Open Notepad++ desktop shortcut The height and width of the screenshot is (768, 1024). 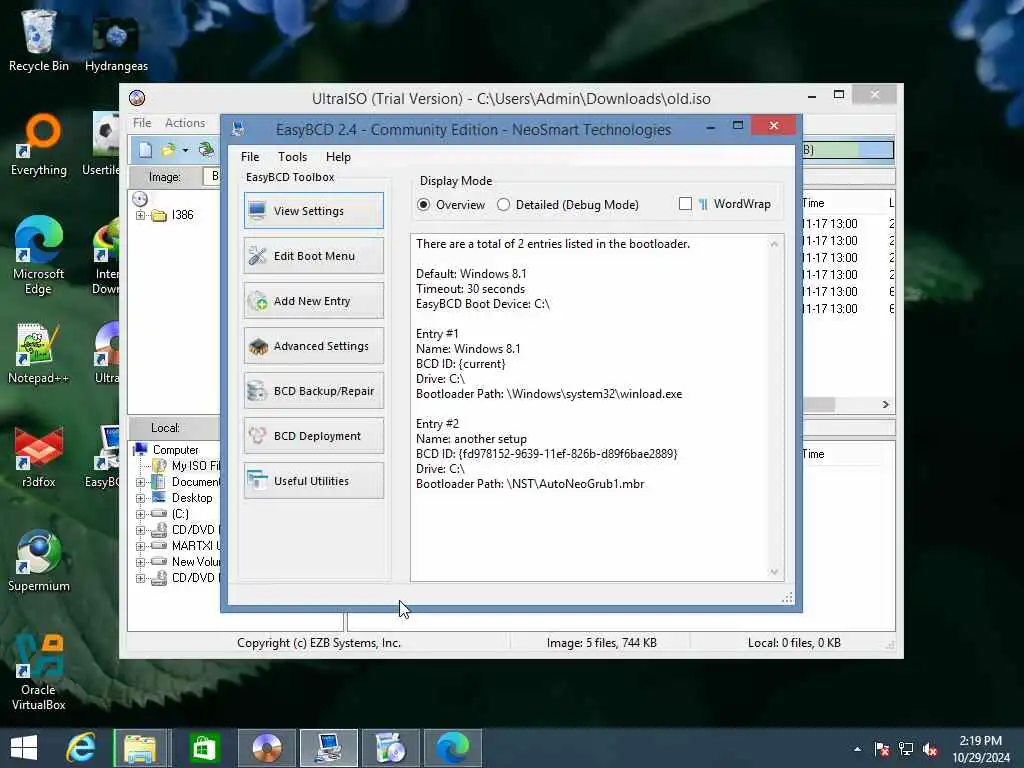click(39, 353)
